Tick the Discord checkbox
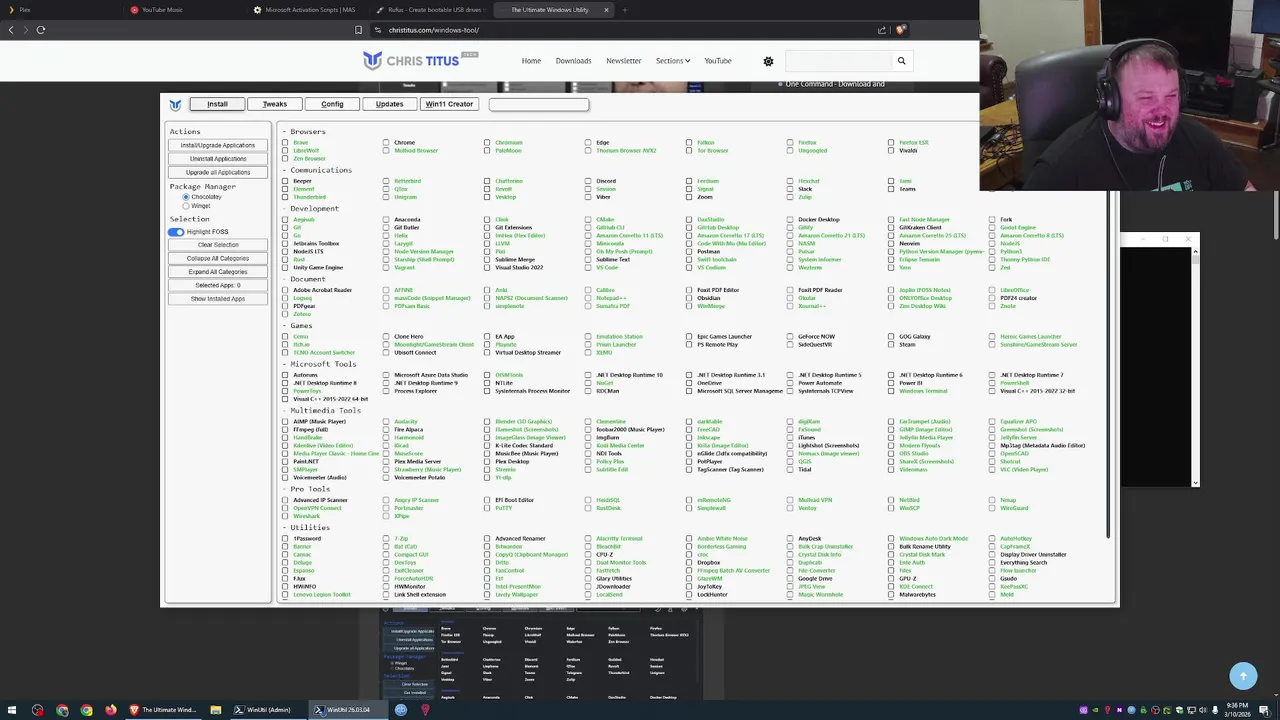The image size is (1280, 720). (588, 181)
